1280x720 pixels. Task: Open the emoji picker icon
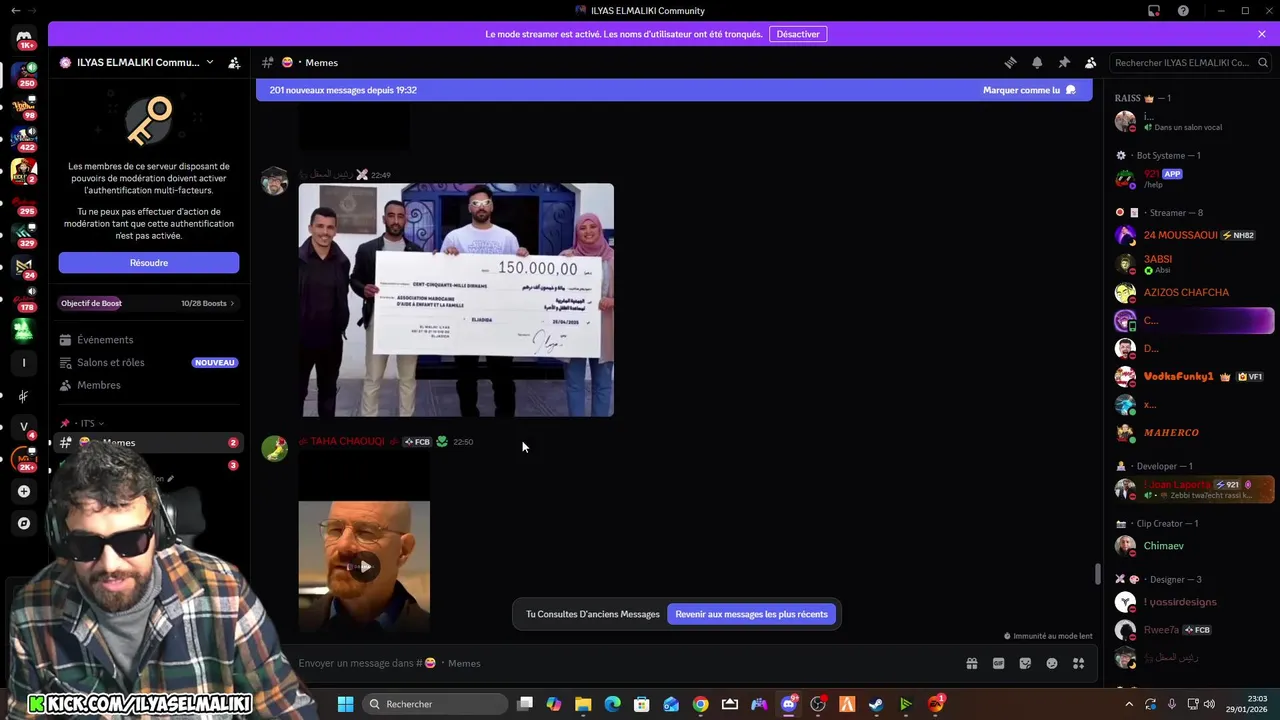coord(1052,663)
